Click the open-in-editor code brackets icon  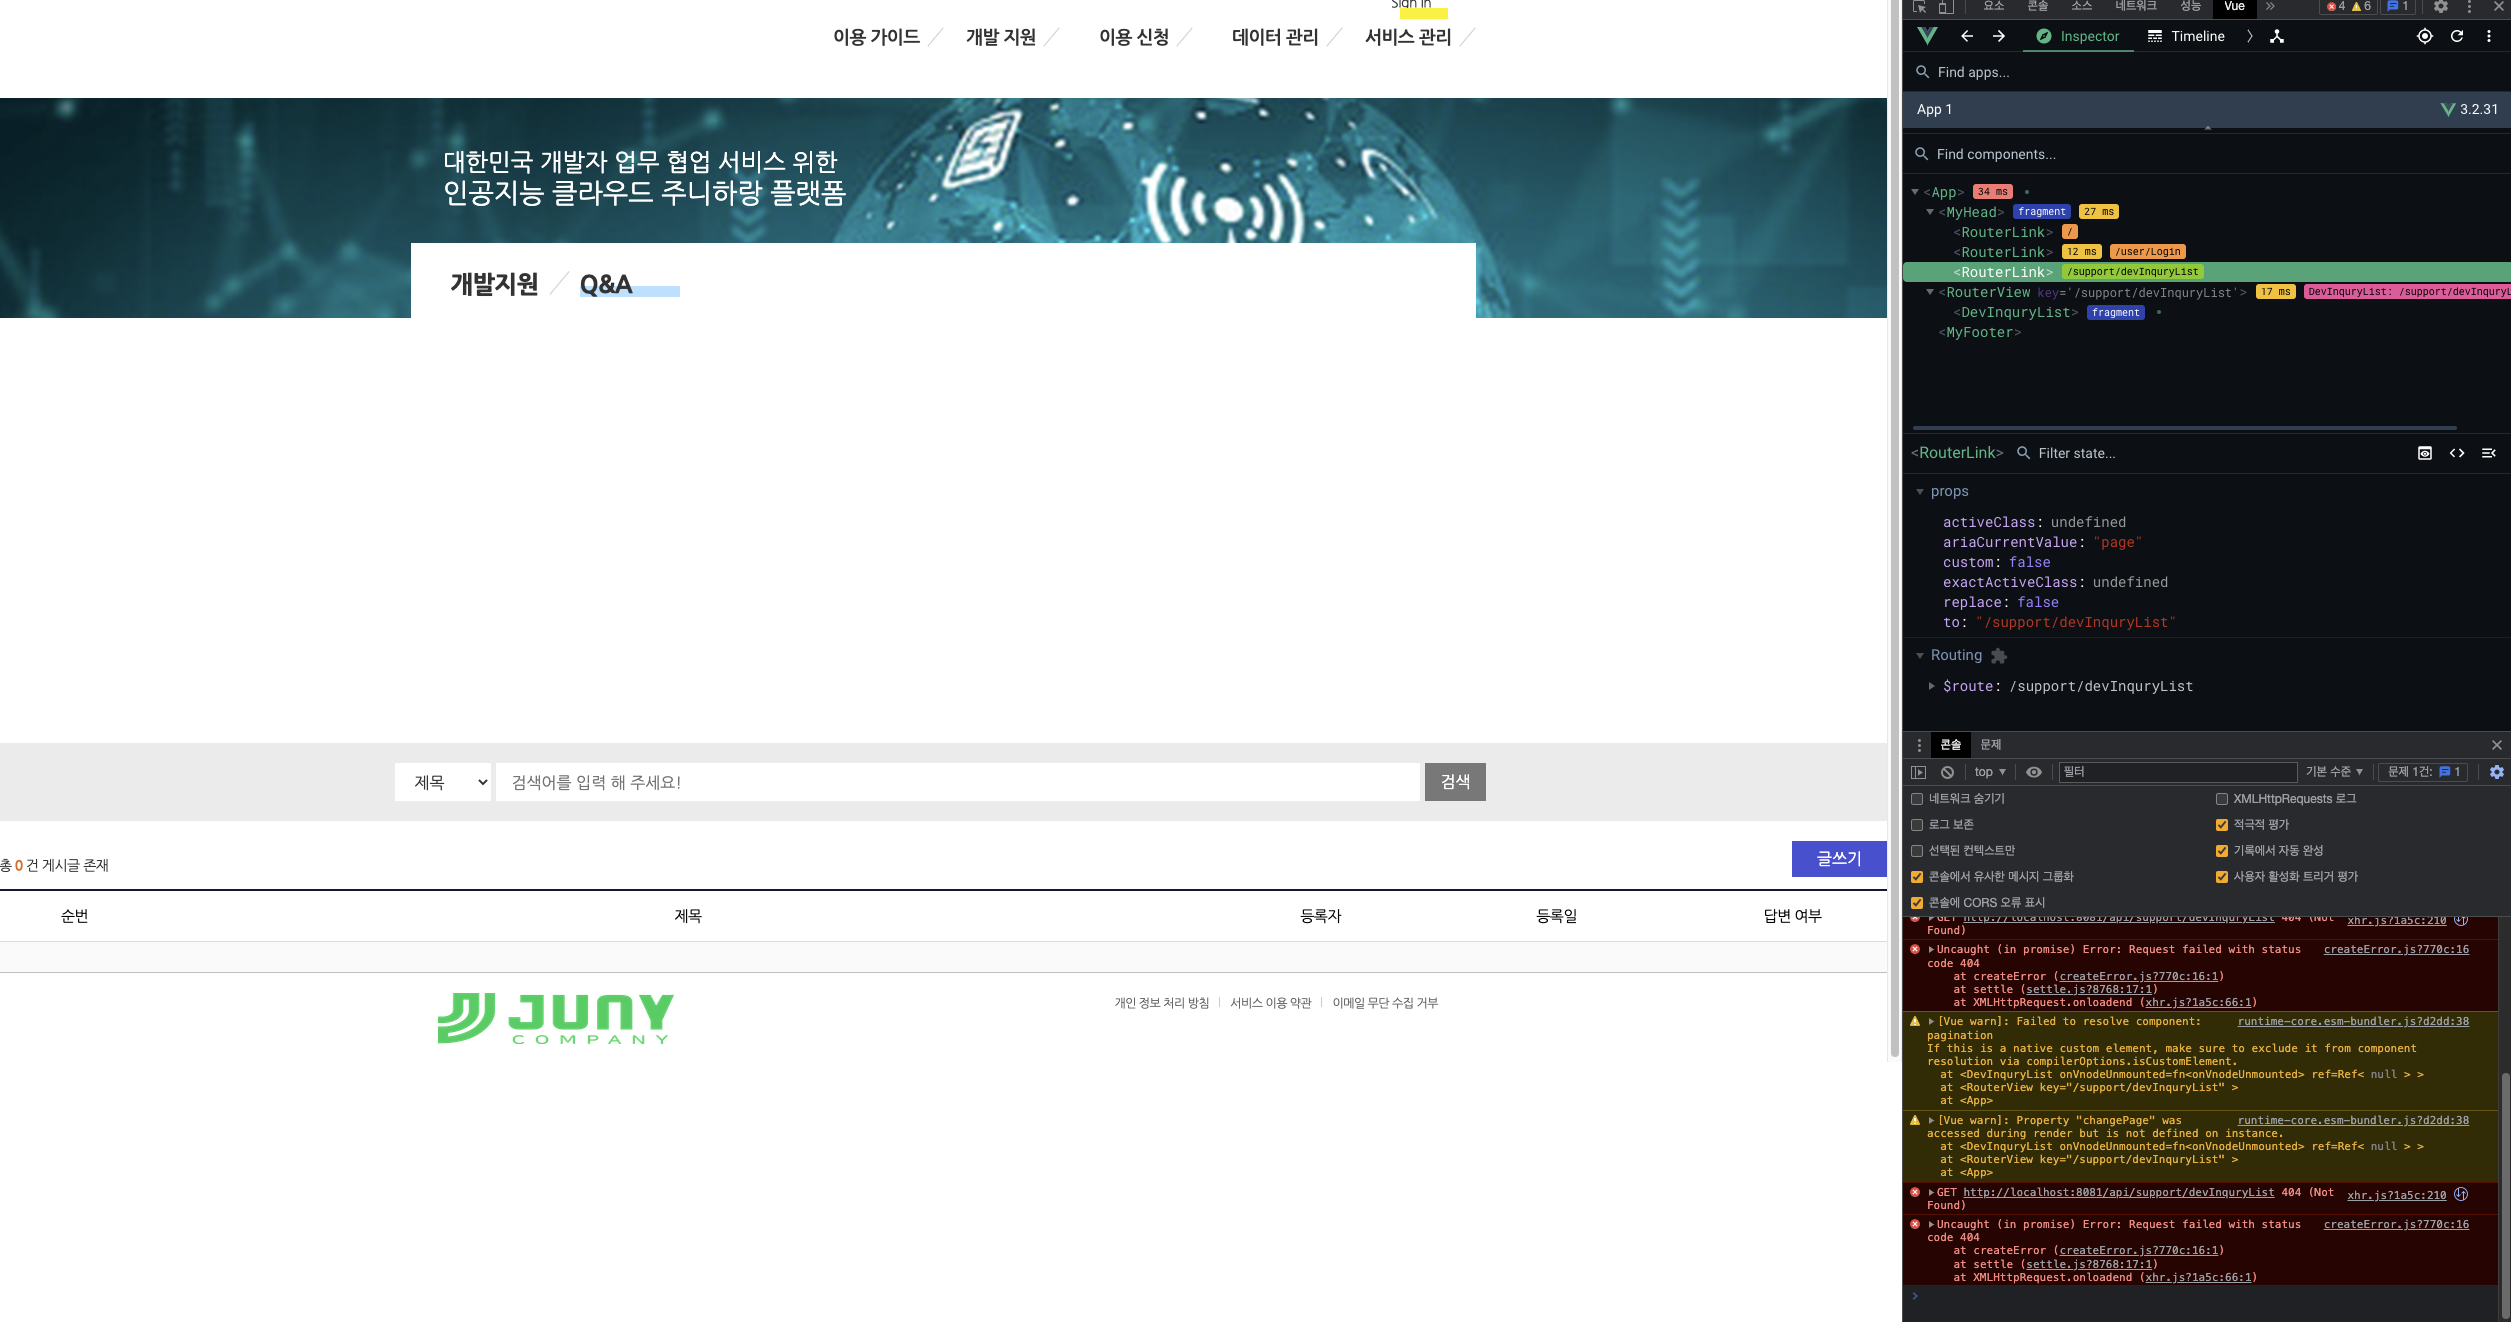2457,453
